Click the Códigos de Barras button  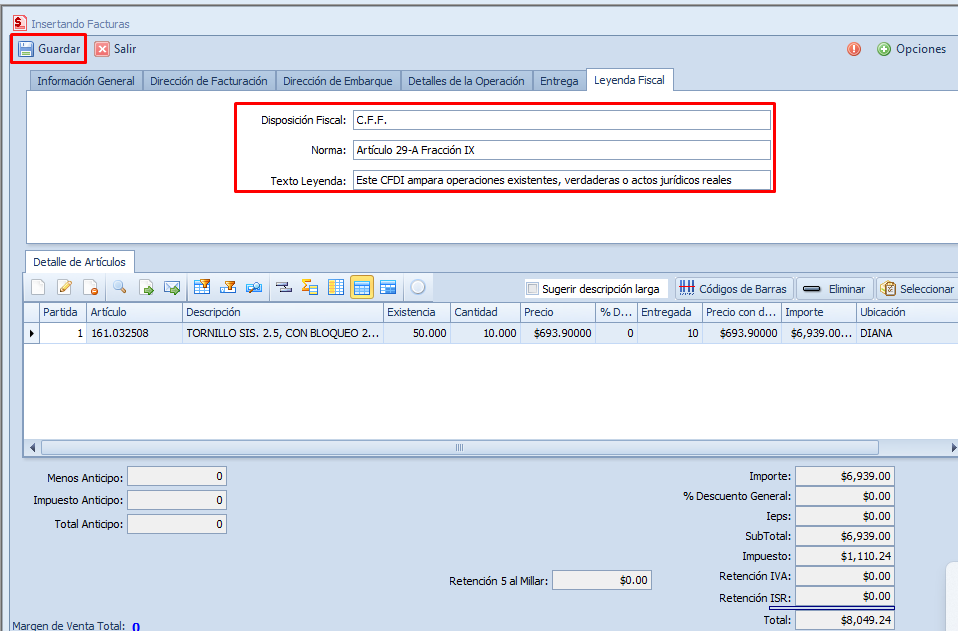click(x=734, y=289)
